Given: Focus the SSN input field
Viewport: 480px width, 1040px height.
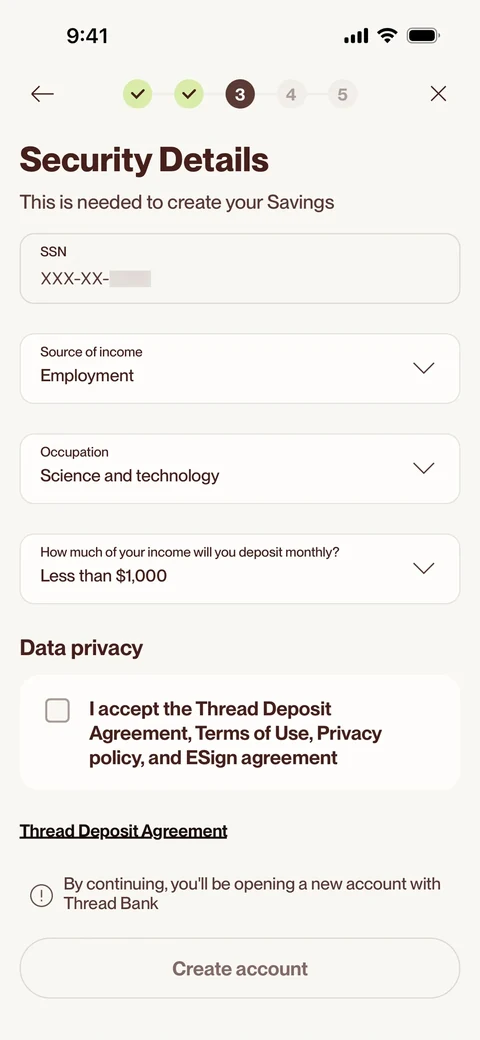Looking at the screenshot, I should click(240, 268).
